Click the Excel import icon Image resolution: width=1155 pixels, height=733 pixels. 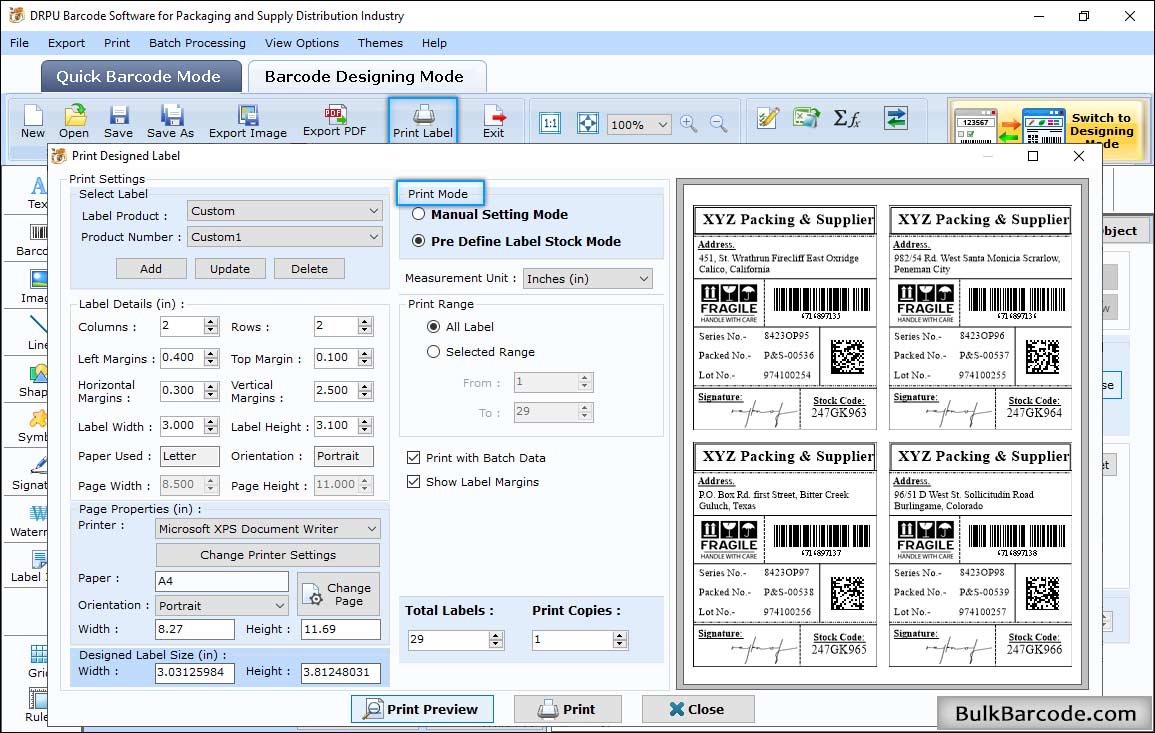point(807,118)
